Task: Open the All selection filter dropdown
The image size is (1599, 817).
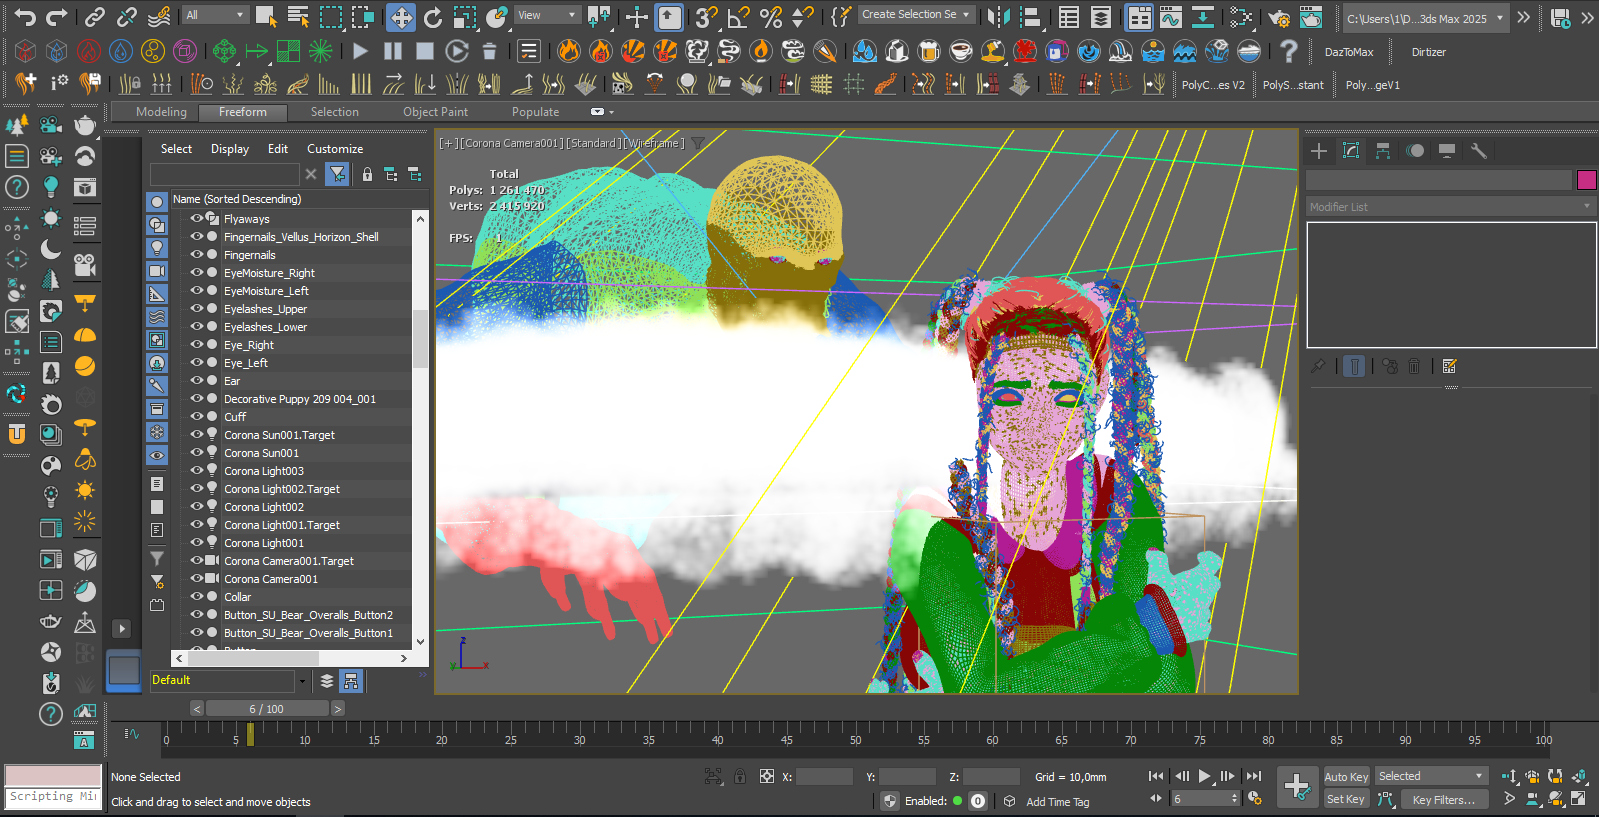Action: pyautogui.click(x=215, y=15)
